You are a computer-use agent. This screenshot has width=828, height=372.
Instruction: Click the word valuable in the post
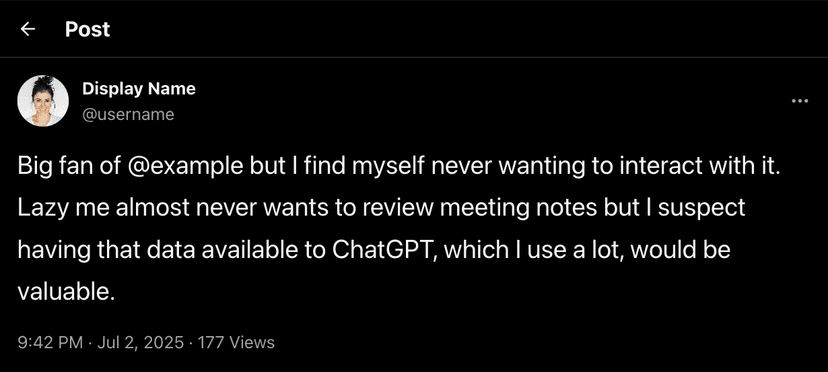[x=66, y=291]
